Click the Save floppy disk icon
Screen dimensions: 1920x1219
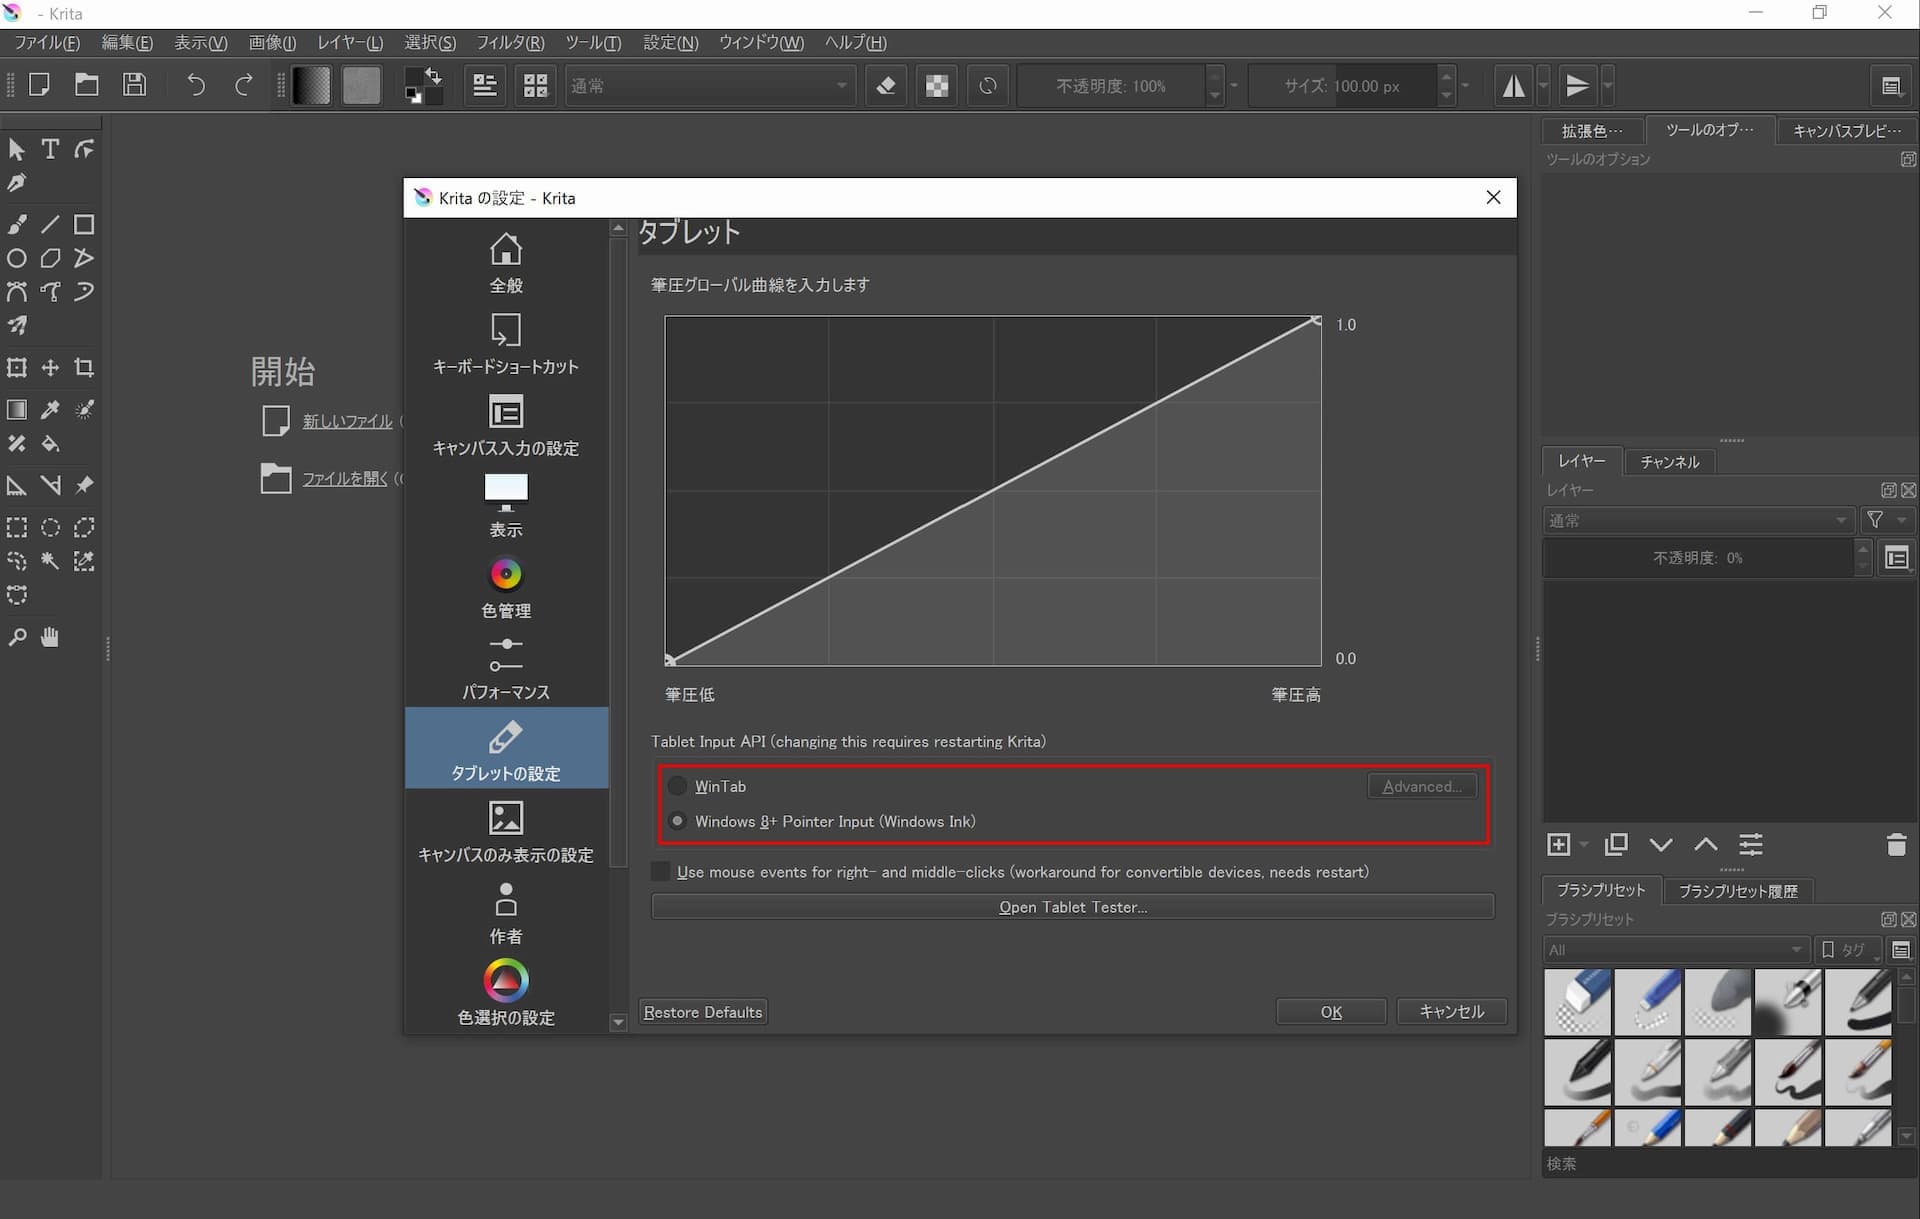134,85
